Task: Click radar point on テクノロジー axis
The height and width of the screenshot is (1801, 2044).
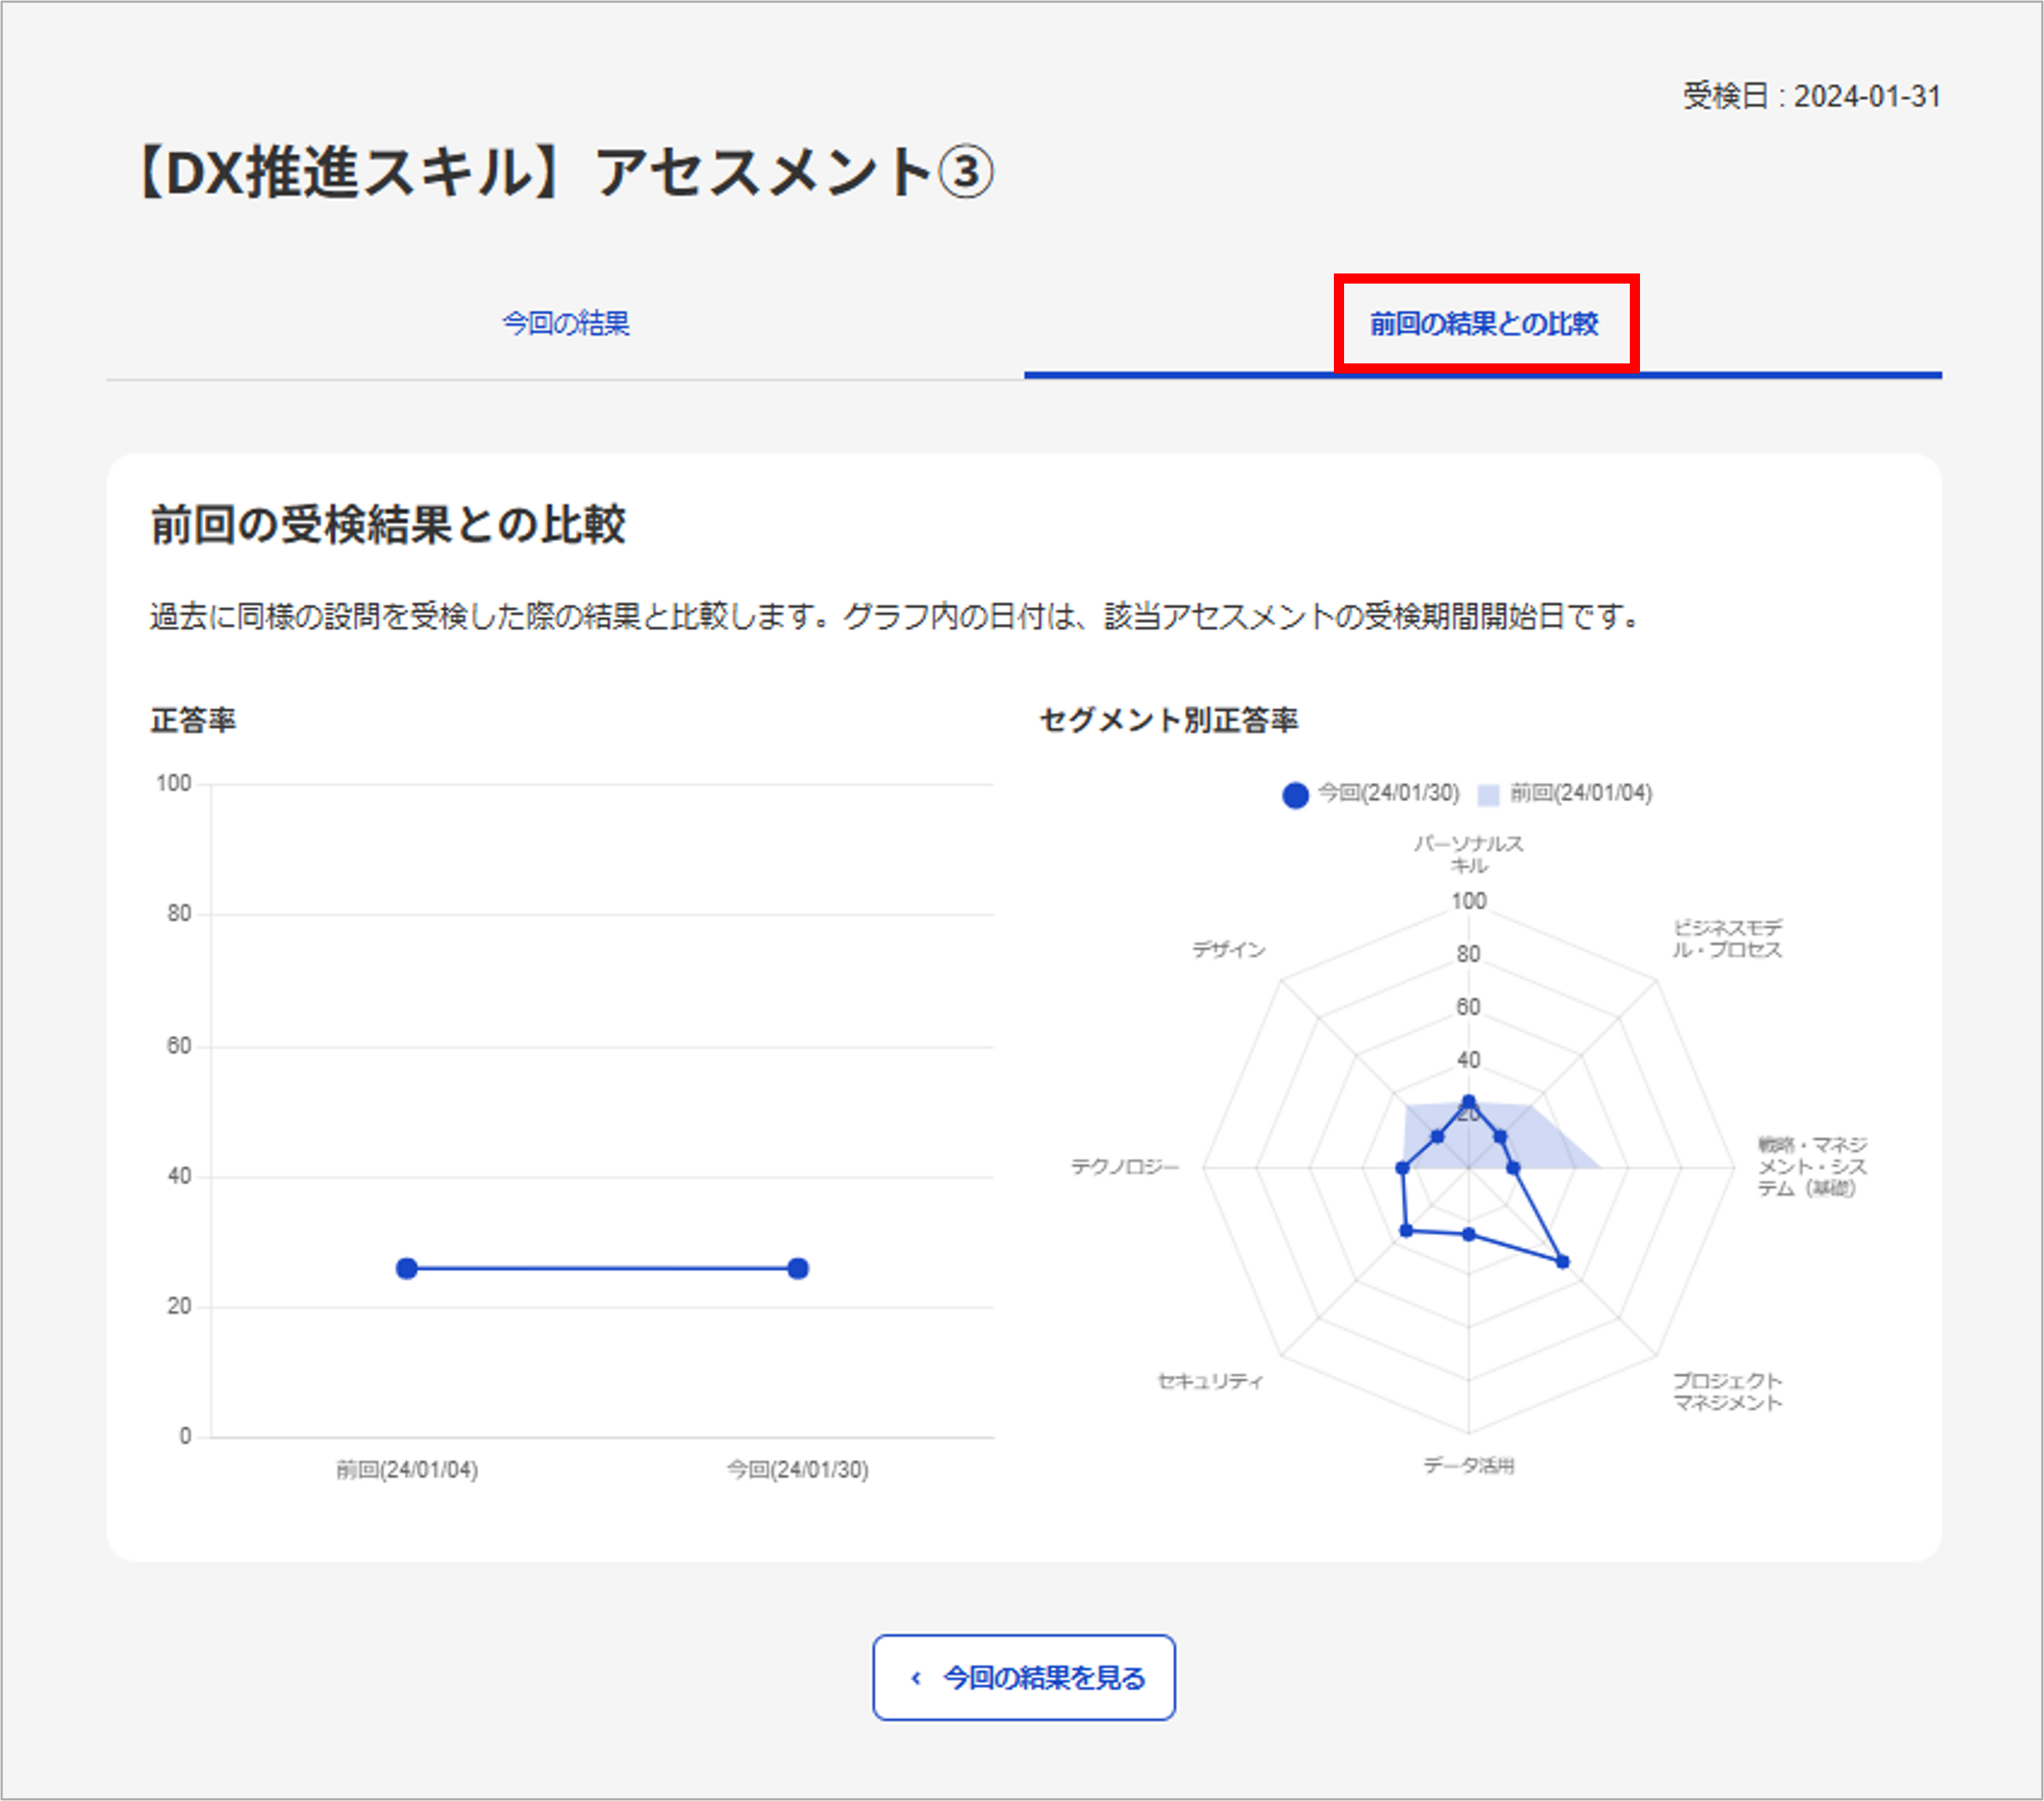Action: (x=1401, y=1167)
